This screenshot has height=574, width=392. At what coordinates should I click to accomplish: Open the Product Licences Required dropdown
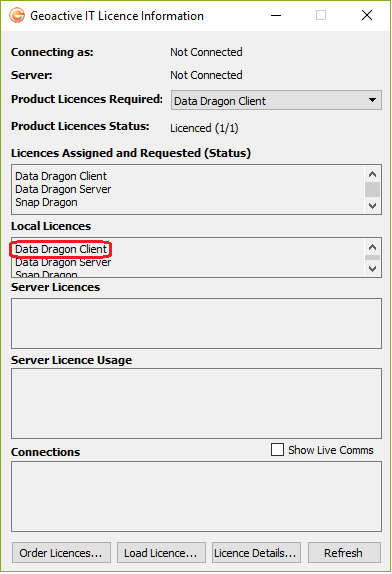click(276, 100)
